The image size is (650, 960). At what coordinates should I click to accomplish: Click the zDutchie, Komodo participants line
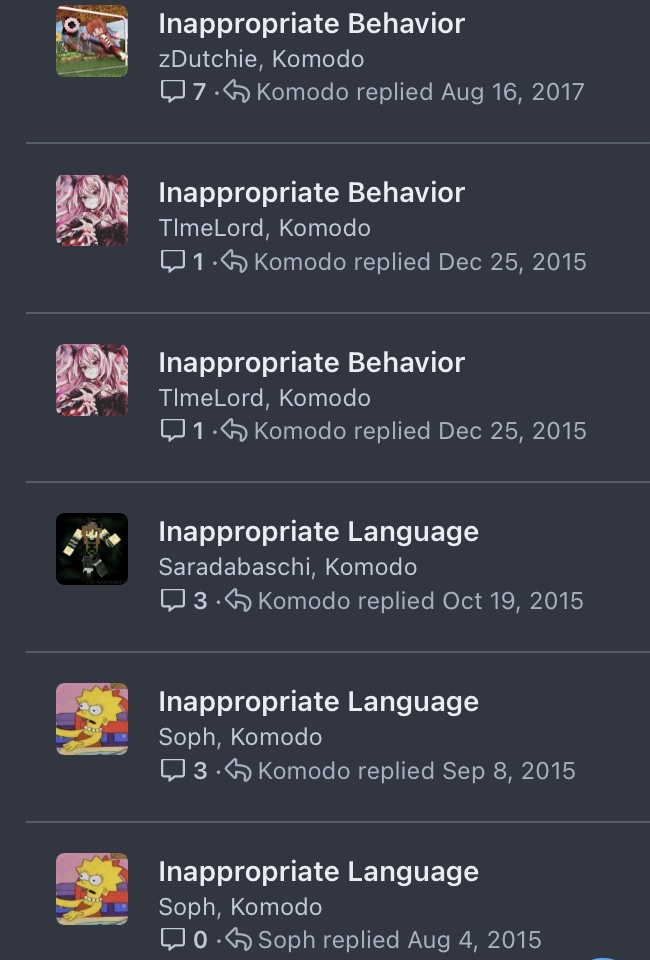point(261,59)
